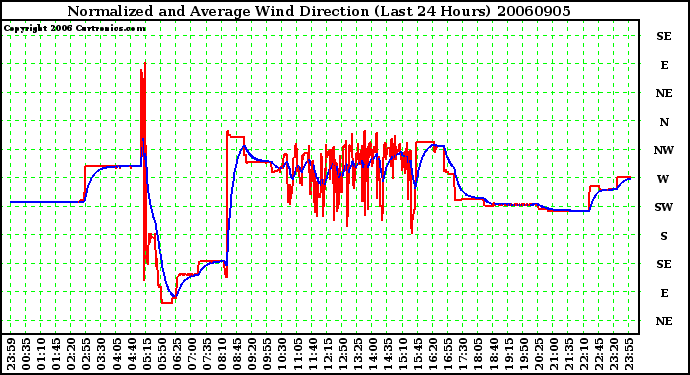Click the '04:05' time label
This screenshot has width=690, height=375.
(x=117, y=354)
